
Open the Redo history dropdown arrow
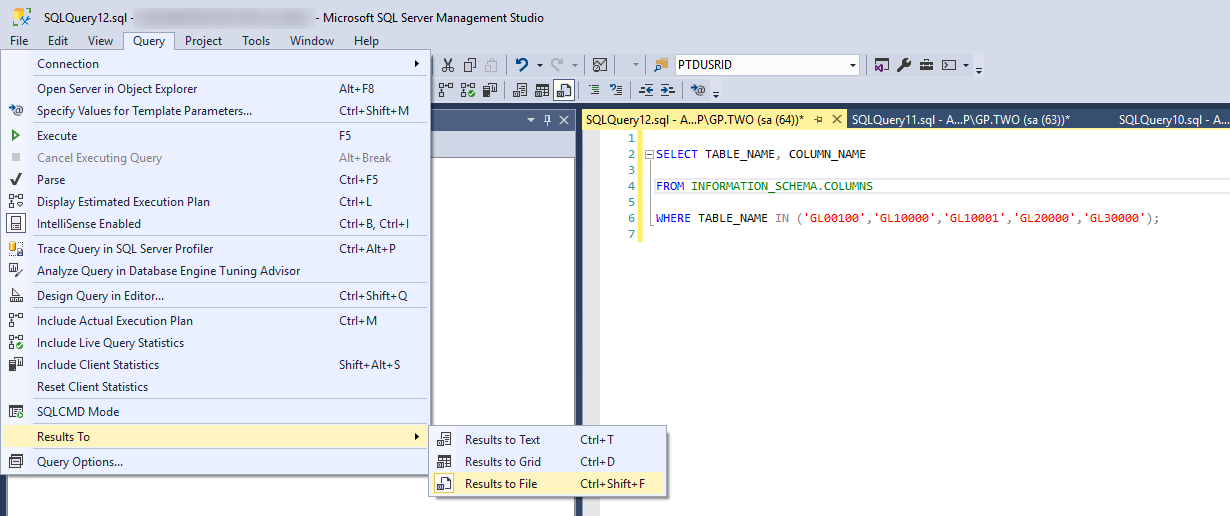click(575, 65)
